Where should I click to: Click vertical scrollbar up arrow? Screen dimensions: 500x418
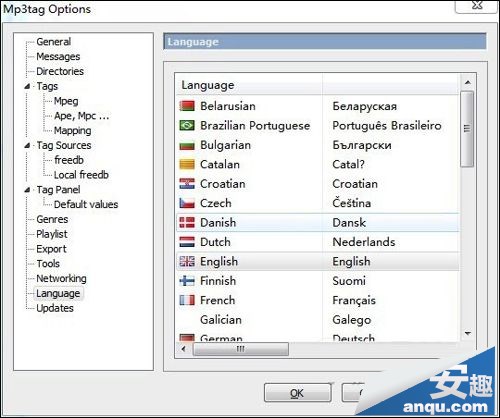pyautogui.click(x=468, y=82)
